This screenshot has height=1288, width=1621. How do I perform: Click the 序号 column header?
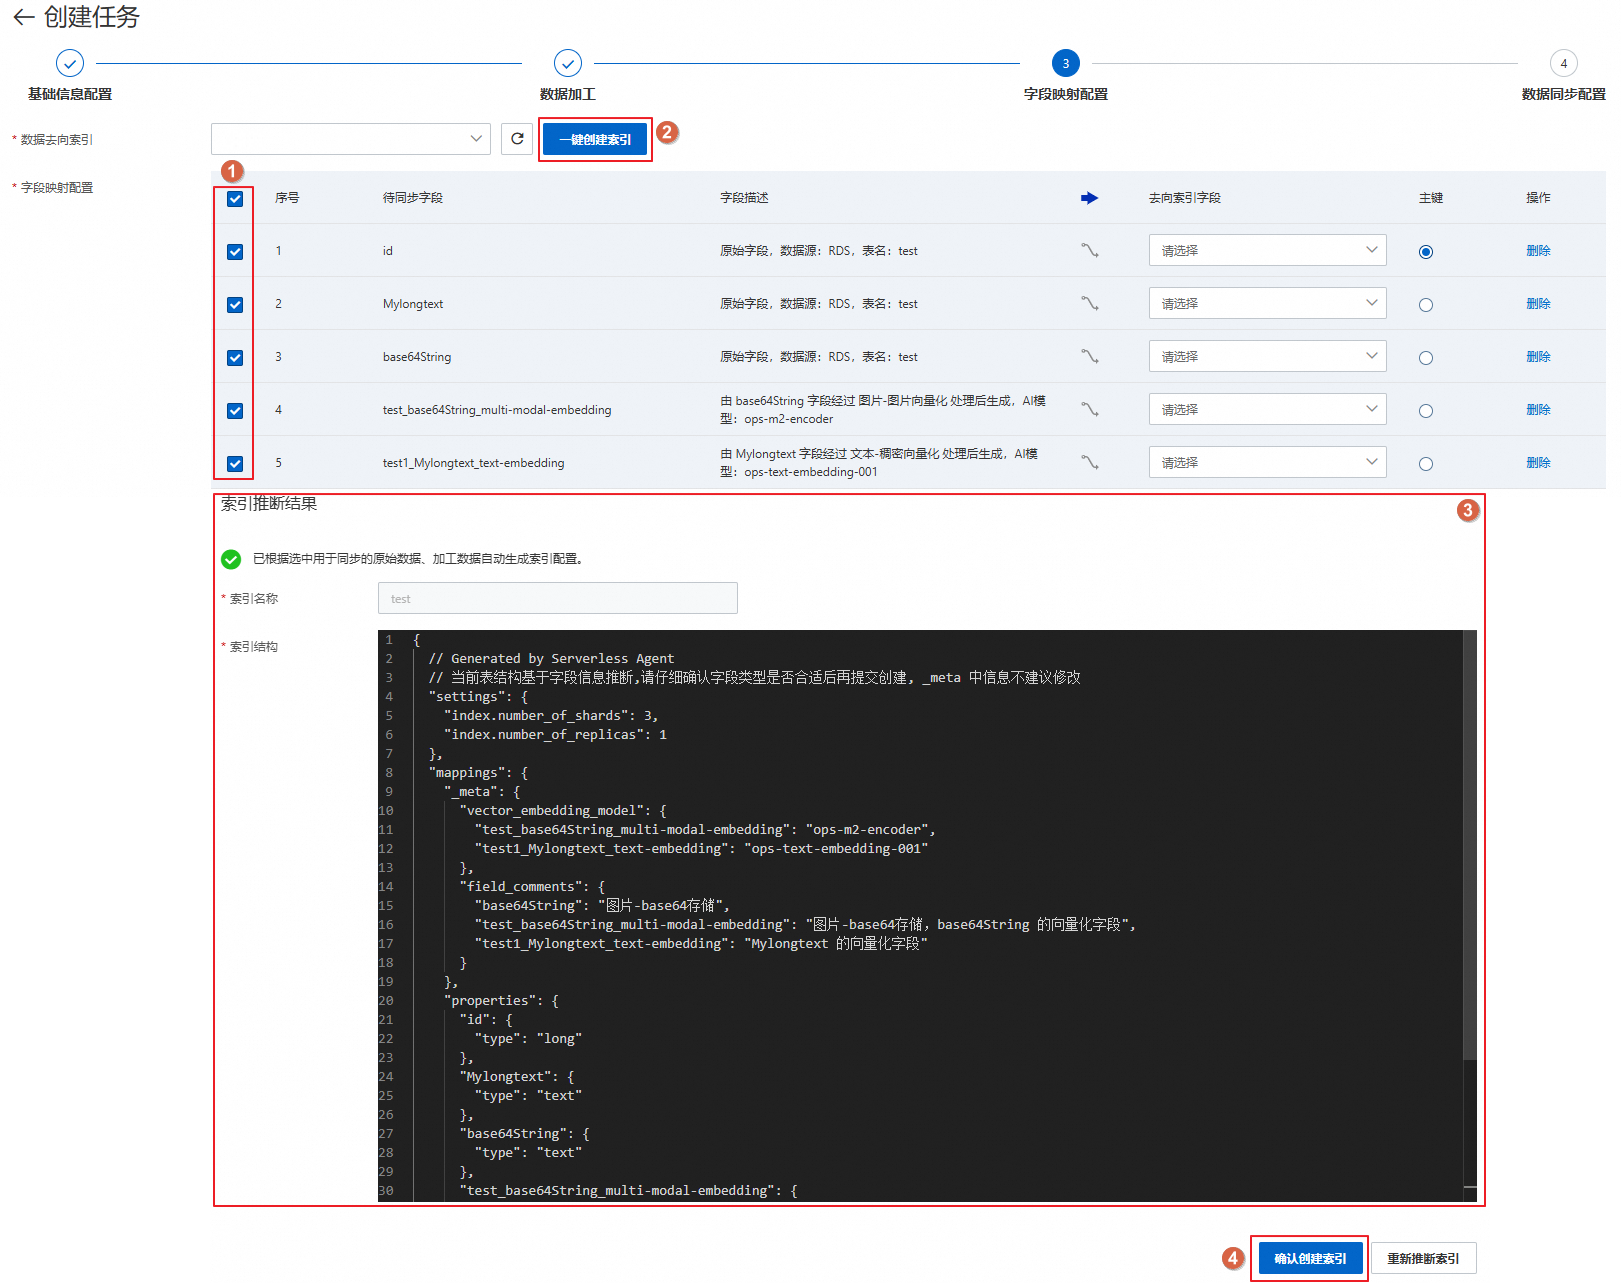pyautogui.click(x=287, y=198)
